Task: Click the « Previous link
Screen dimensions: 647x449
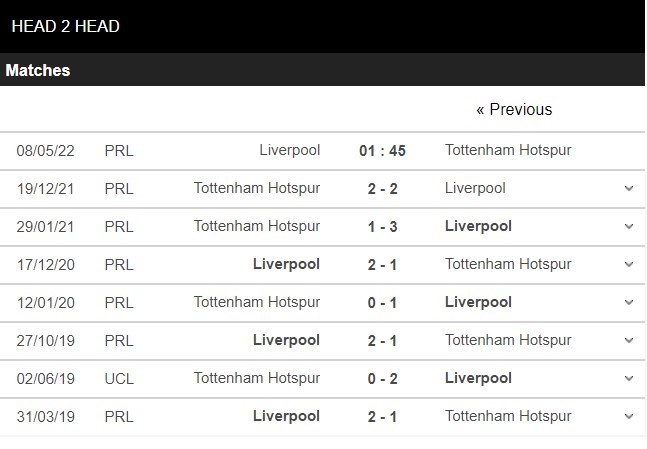Action: point(514,109)
